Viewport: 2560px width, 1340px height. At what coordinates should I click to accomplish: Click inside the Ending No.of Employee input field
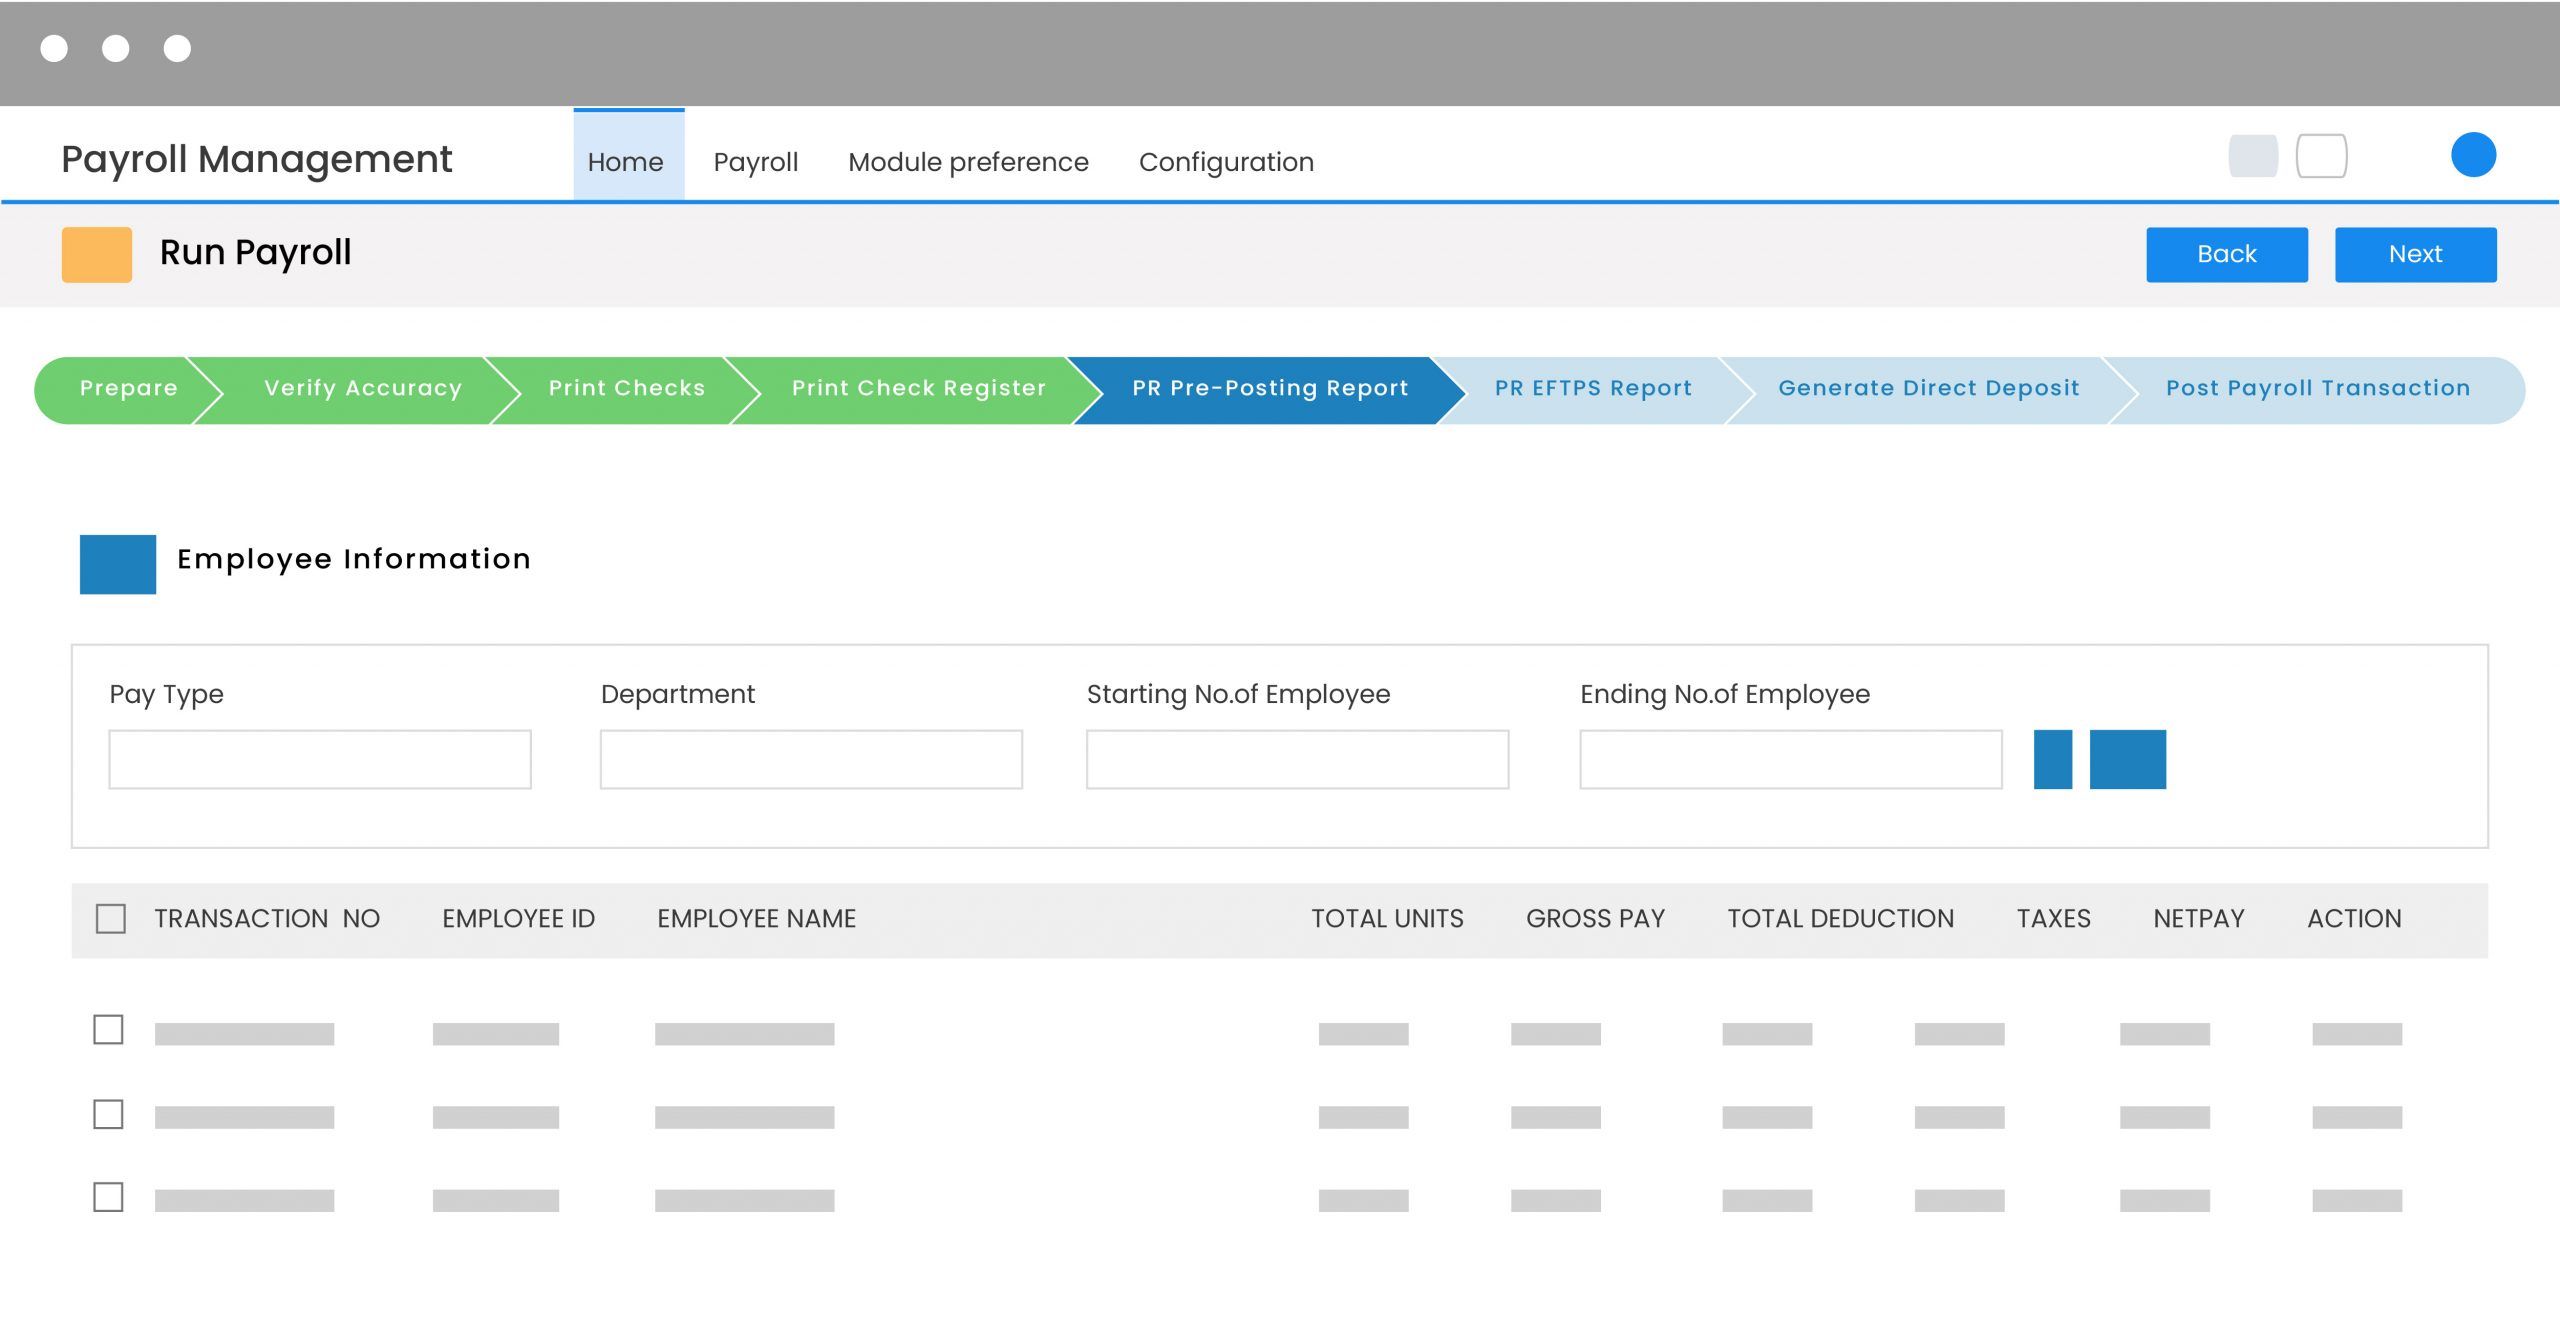coord(1789,760)
